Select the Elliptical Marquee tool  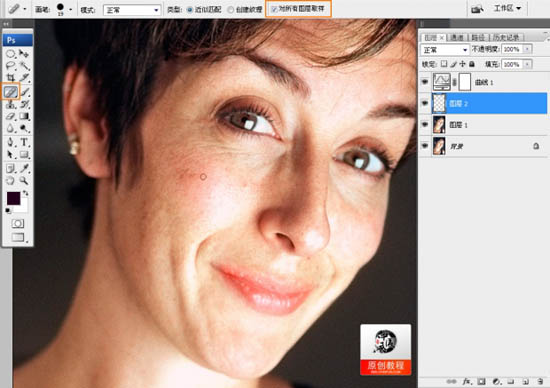pos(11,54)
